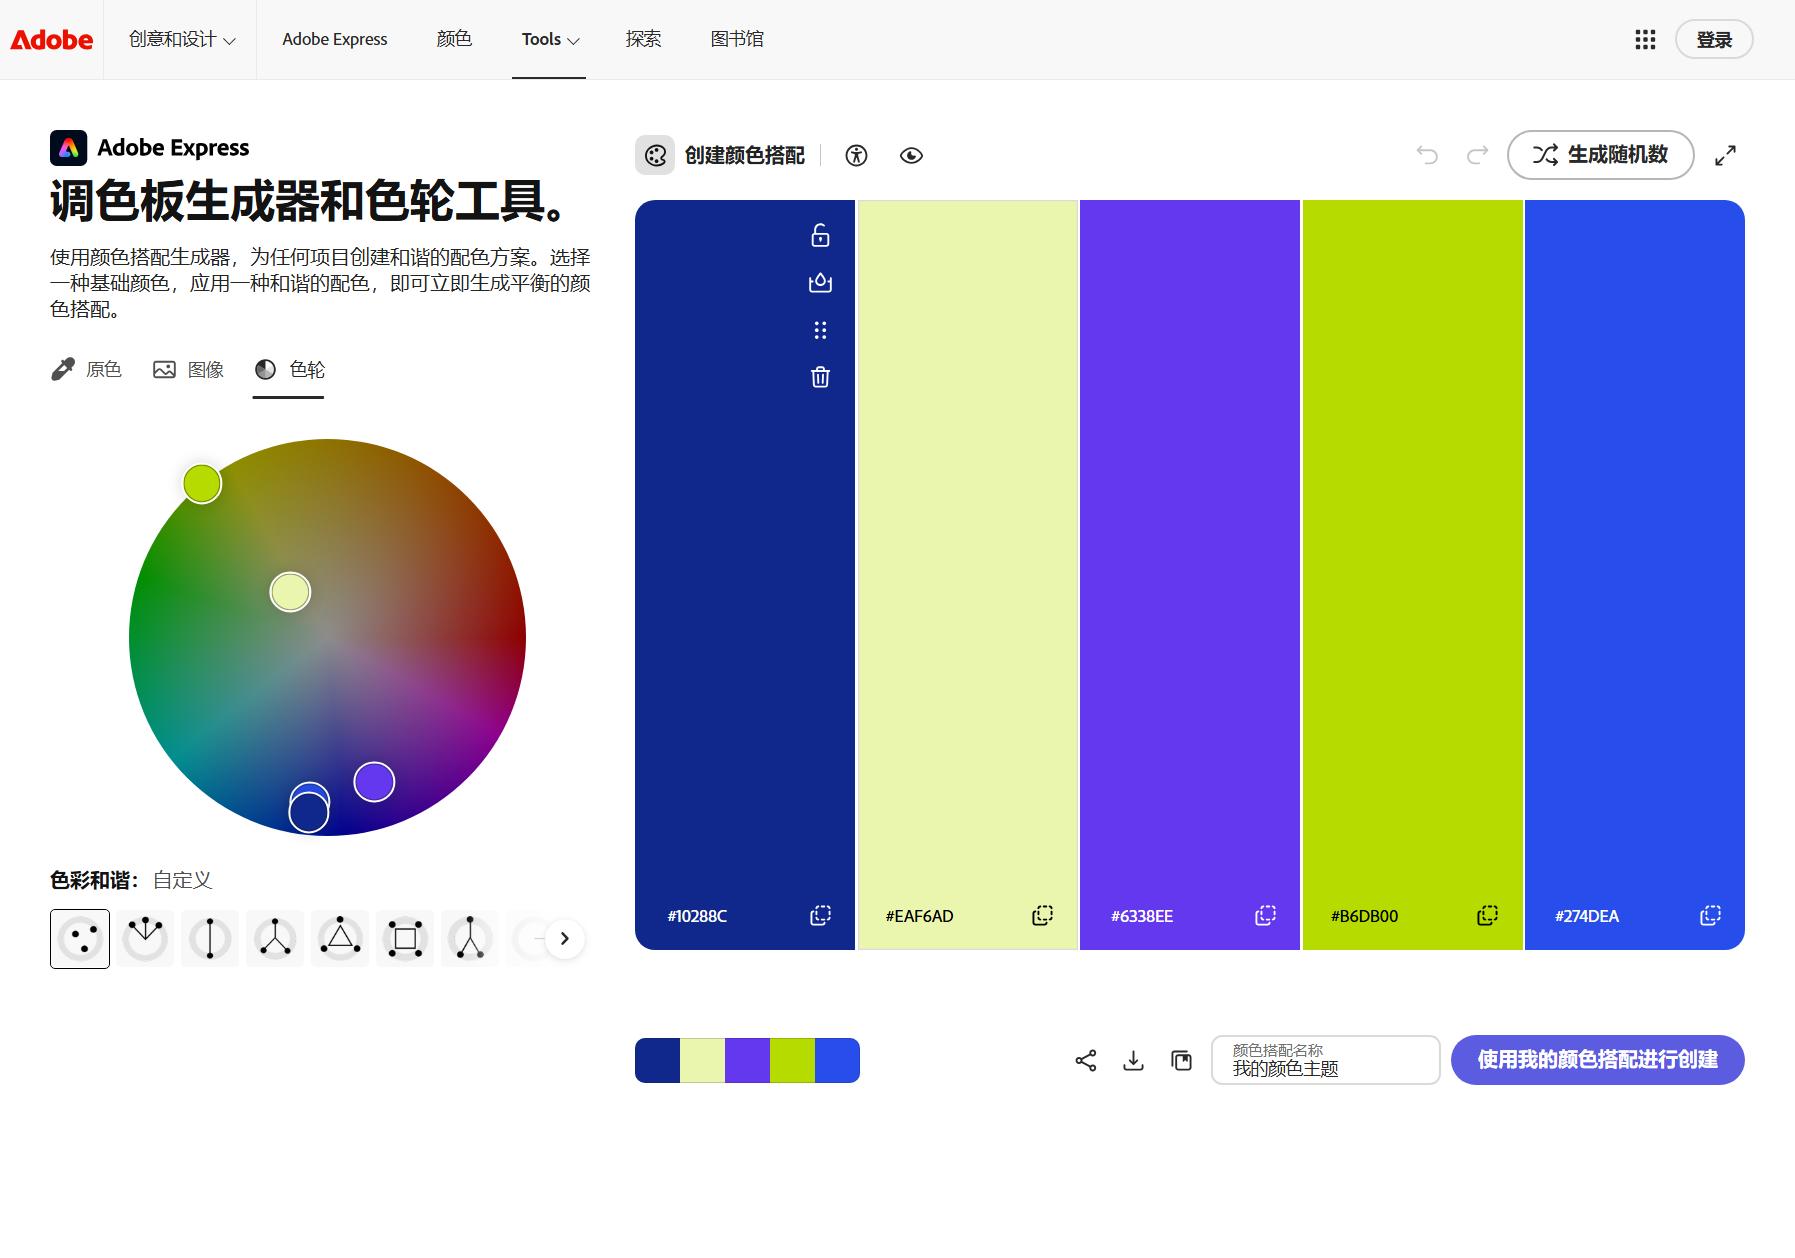Screen dimensions: 1795x1258
Task: Redo the palette change
Action: [x=1477, y=155]
